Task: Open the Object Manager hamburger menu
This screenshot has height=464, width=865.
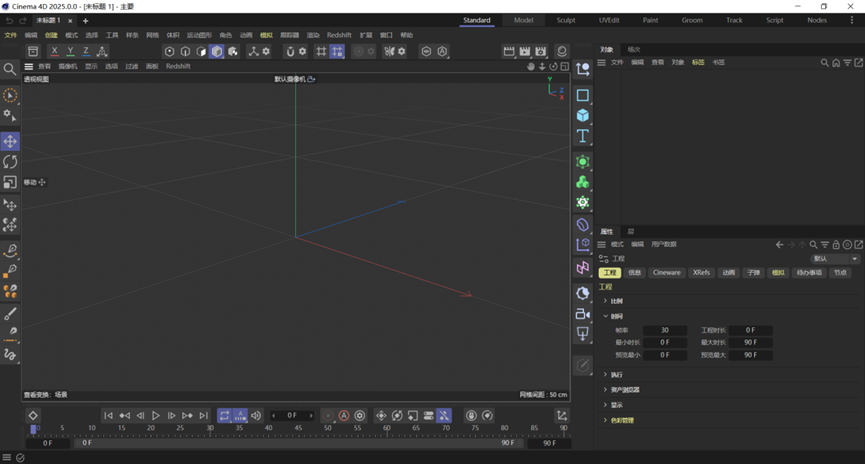Action: coord(601,62)
